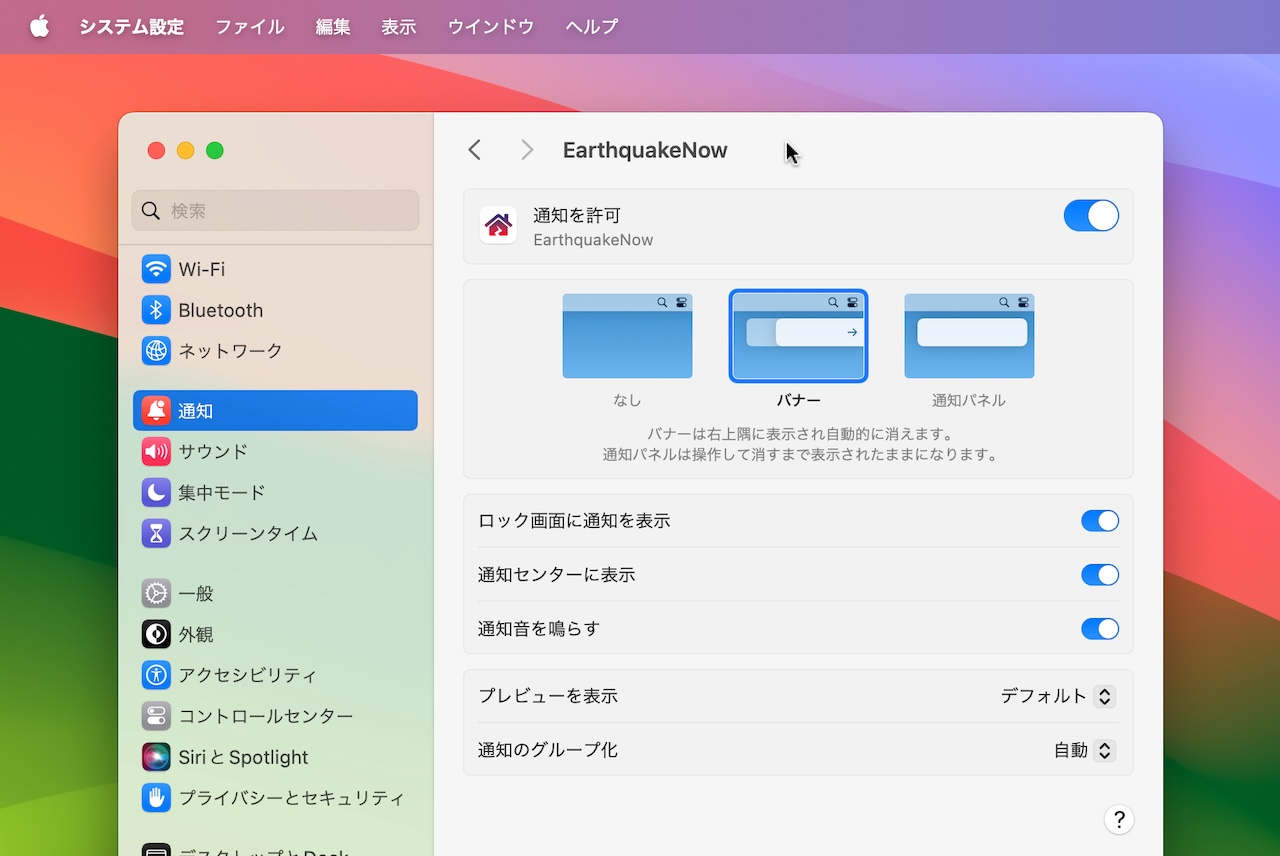
Task: Click the 通知 bell icon in sidebar
Action: click(x=156, y=411)
